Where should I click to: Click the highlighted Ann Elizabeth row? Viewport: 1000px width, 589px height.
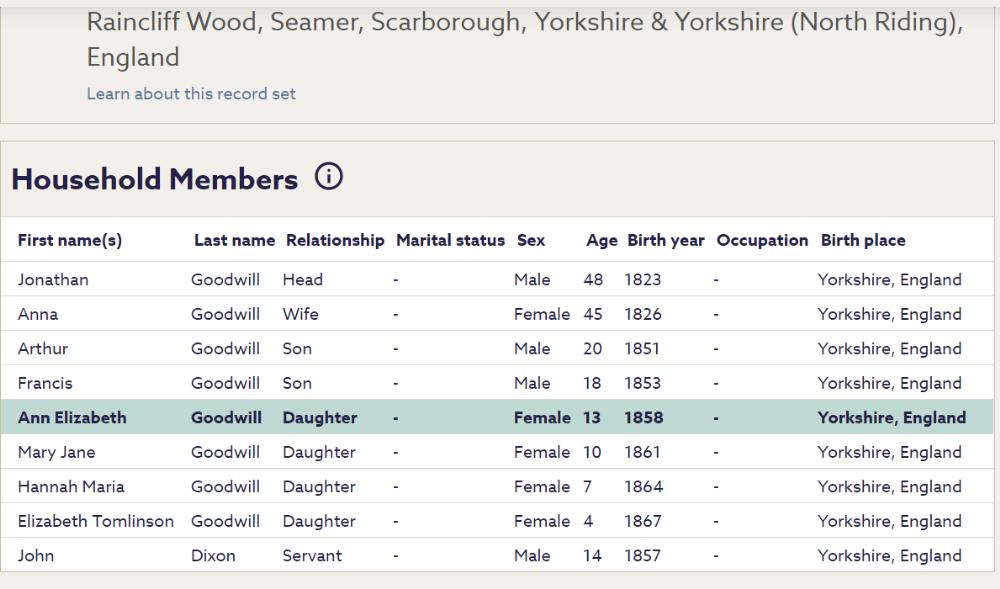tap(72, 418)
